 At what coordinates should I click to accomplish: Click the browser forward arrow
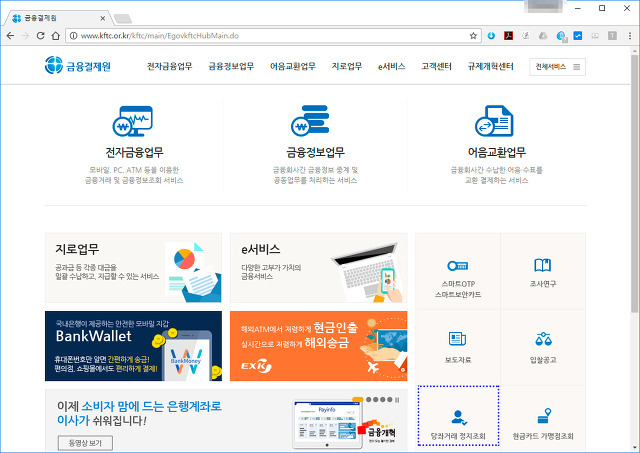pos(25,36)
